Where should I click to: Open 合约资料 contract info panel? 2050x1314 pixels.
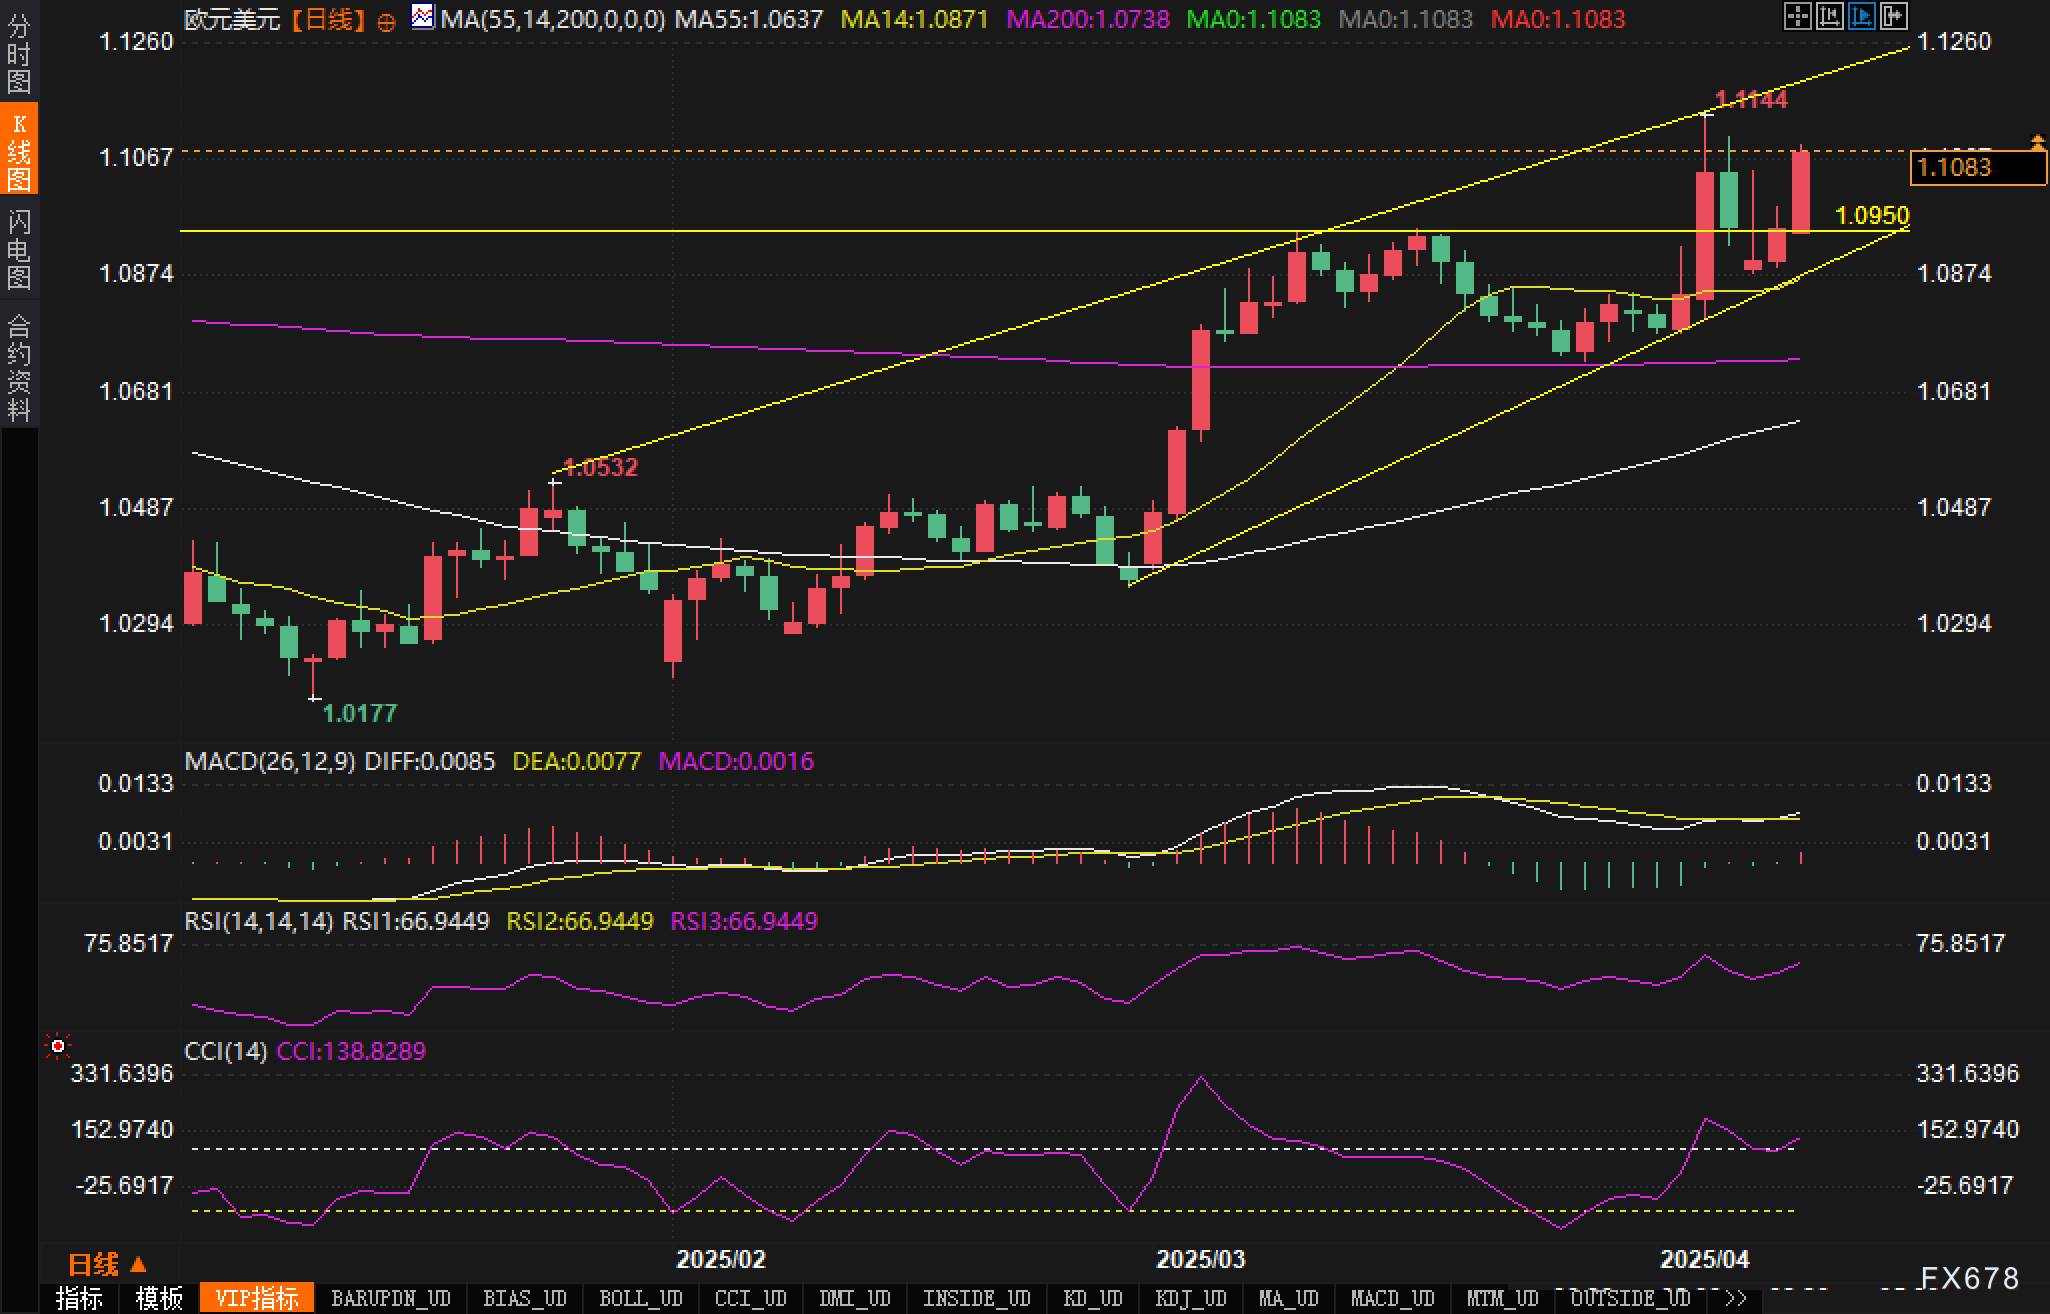pos(18,367)
